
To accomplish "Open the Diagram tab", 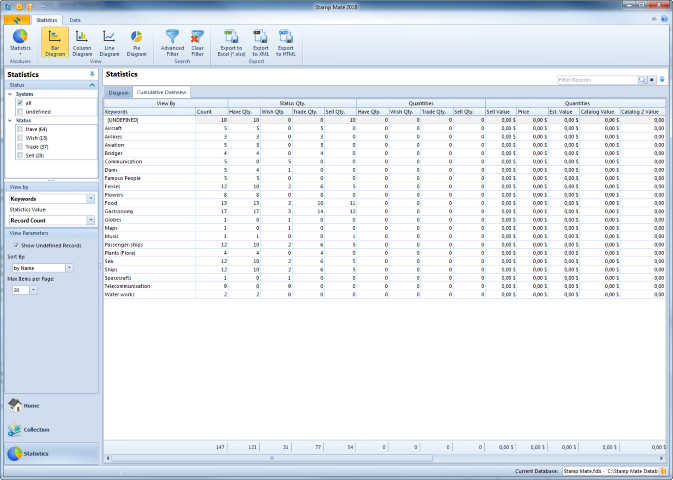I will pos(119,92).
